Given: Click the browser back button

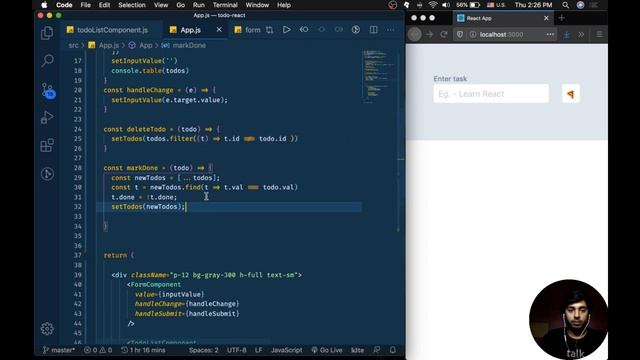Looking at the screenshot, I should tap(415, 34).
